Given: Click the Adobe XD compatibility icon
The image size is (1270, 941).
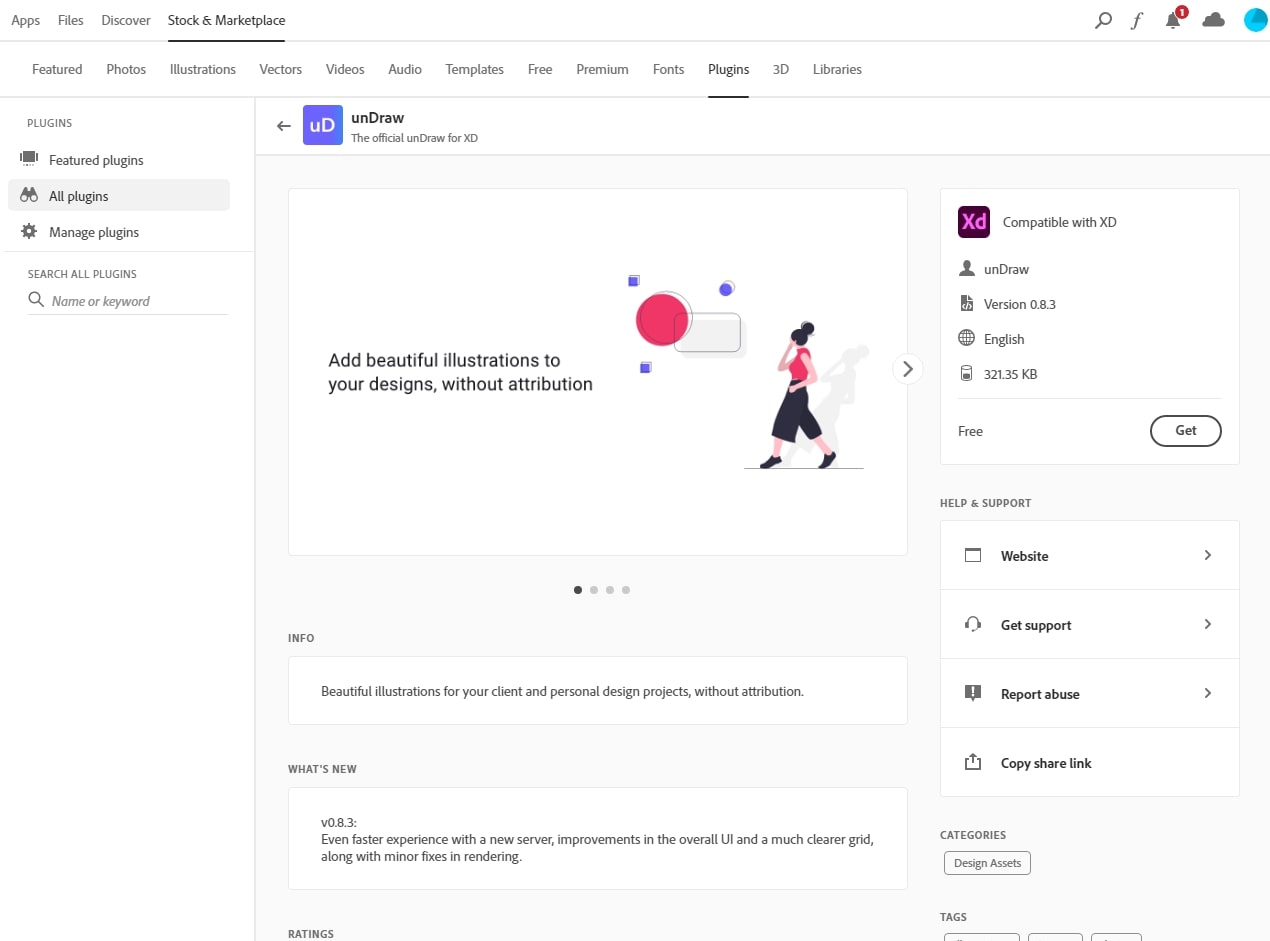Looking at the screenshot, I should coord(974,222).
